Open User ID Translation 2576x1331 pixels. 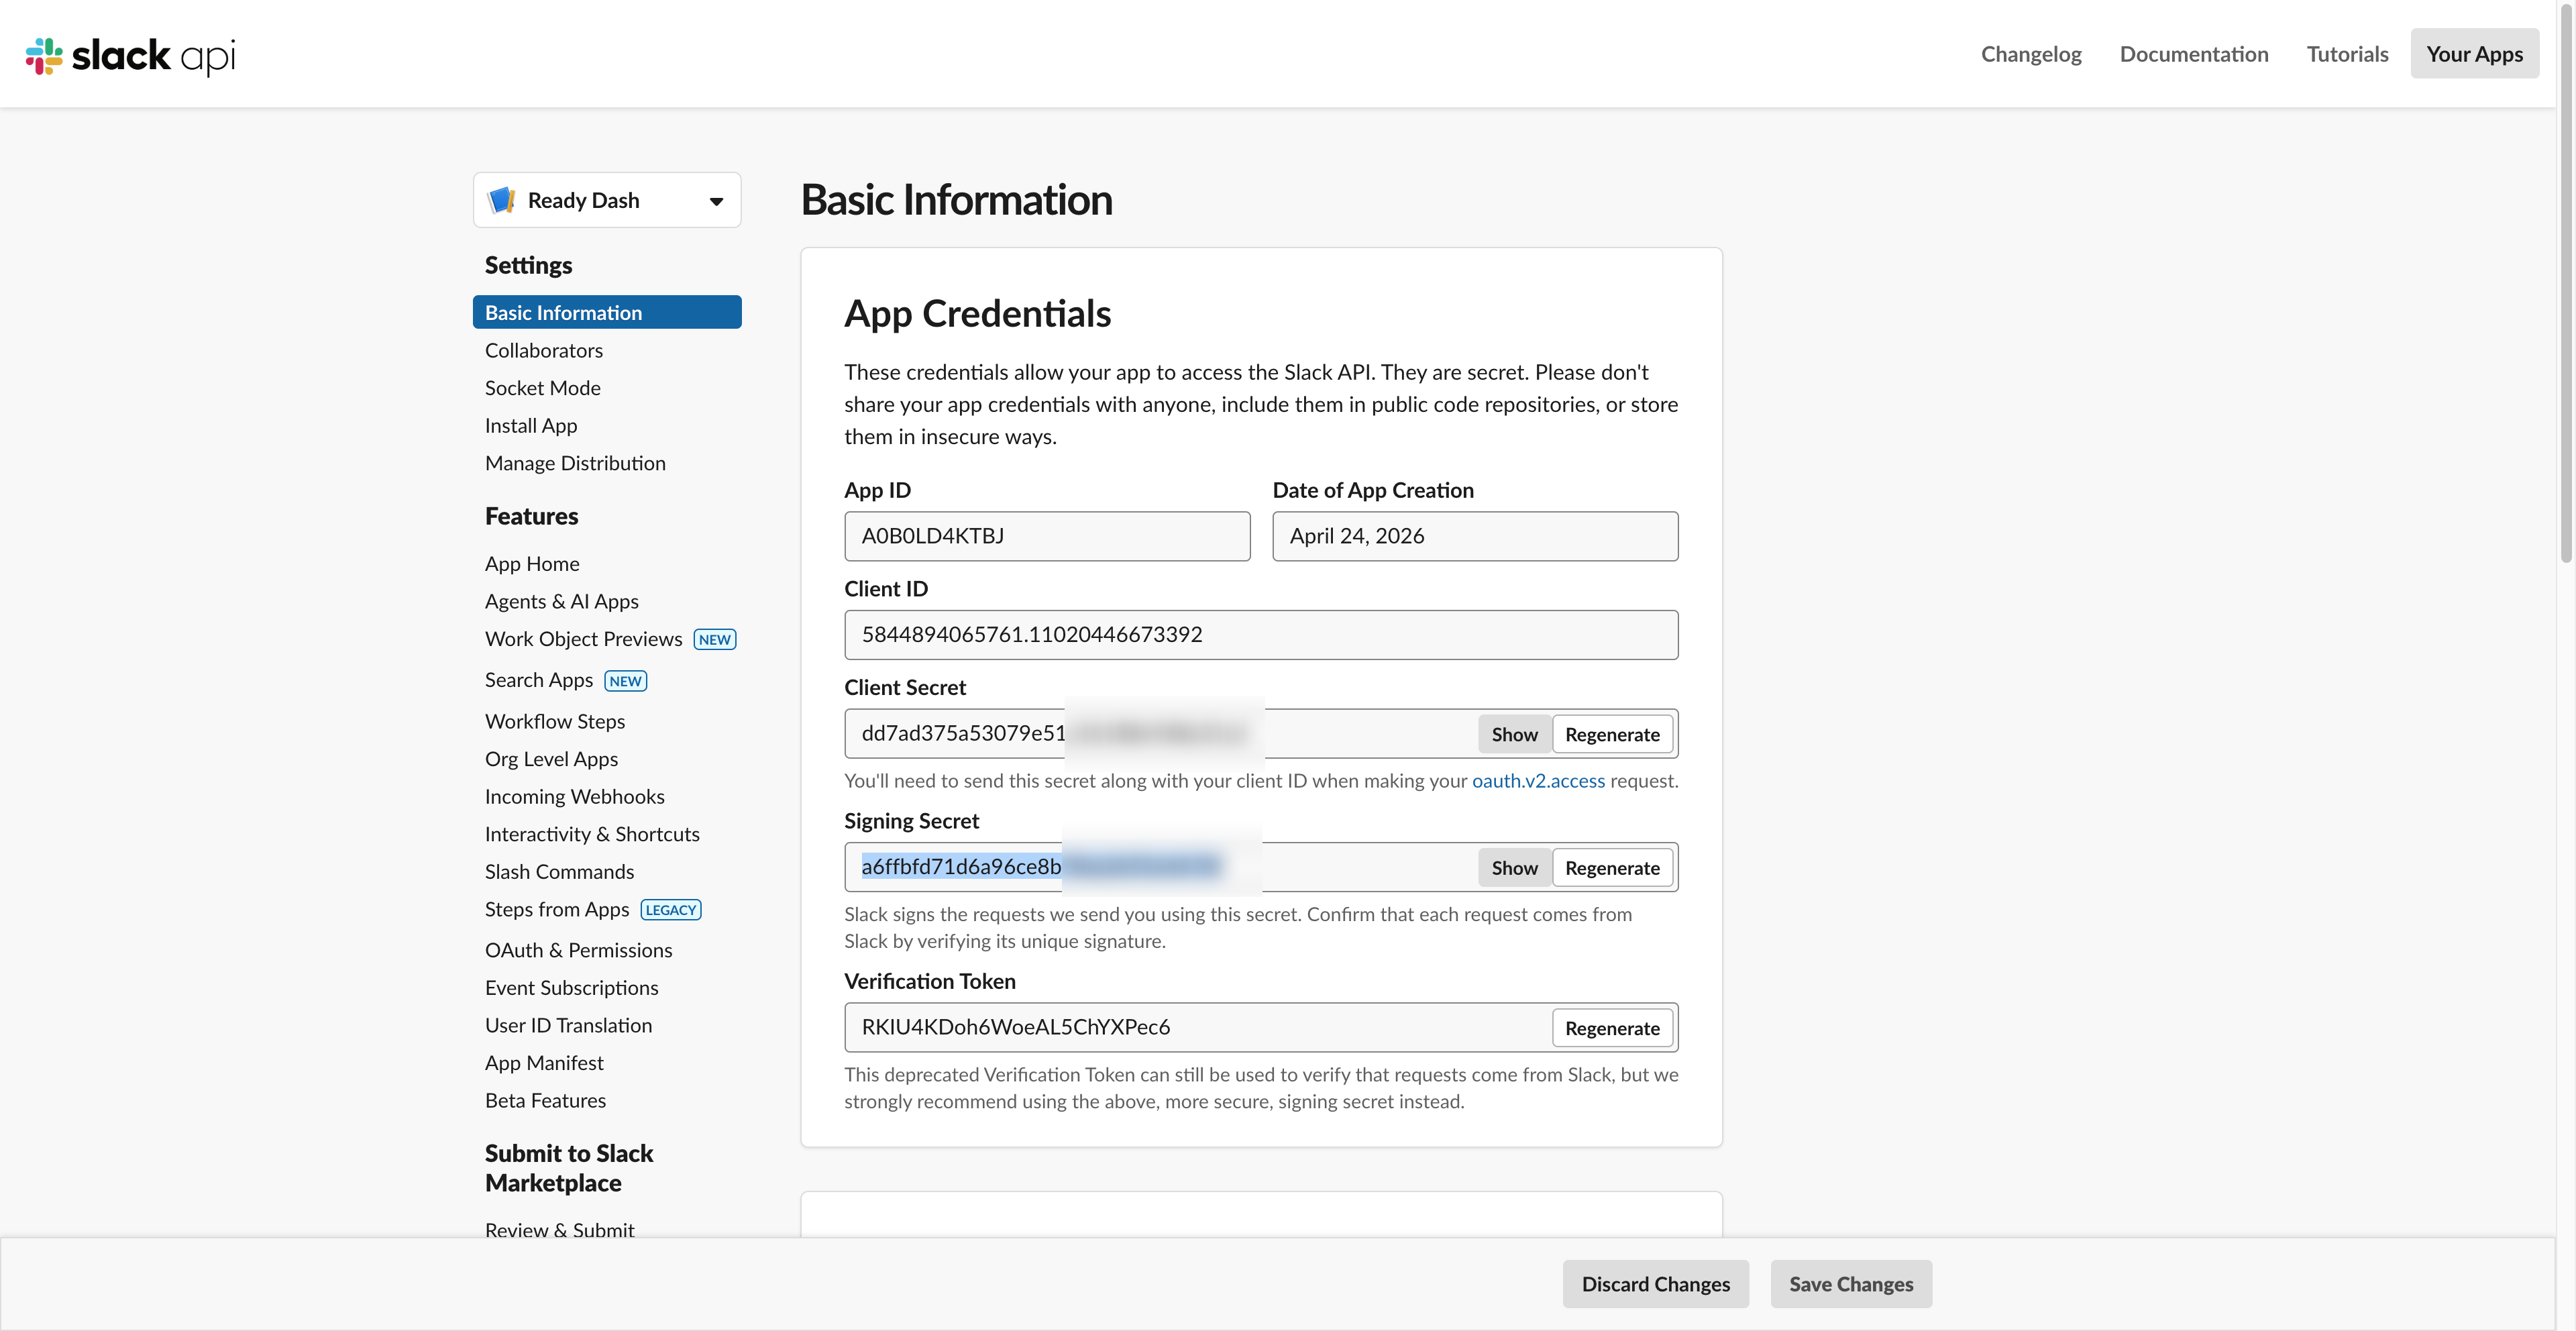568,1025
